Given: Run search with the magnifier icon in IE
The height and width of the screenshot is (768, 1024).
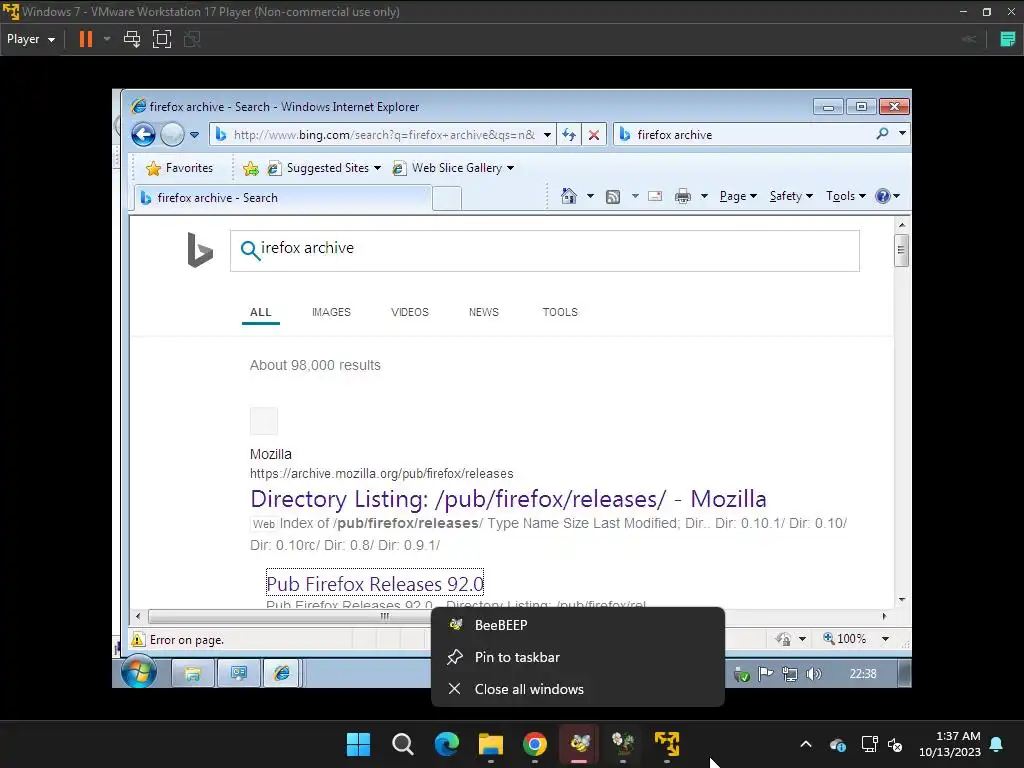Looking at the screenshot, I should coord(882,134).
